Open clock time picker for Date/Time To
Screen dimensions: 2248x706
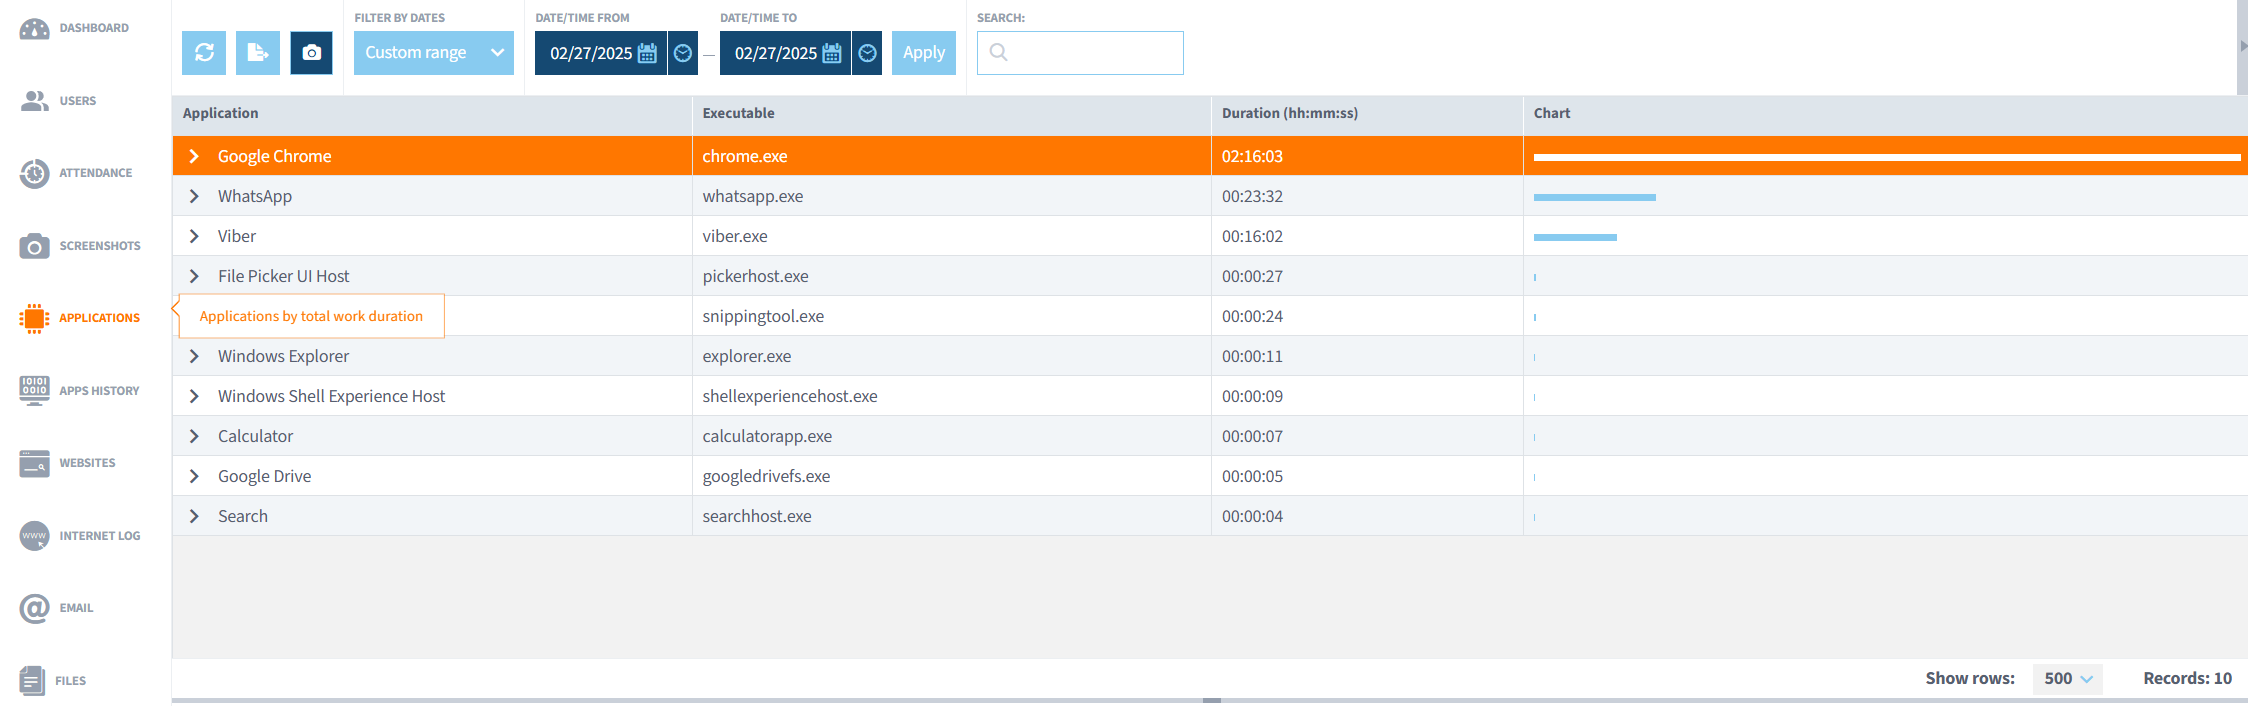pos(867,53)
